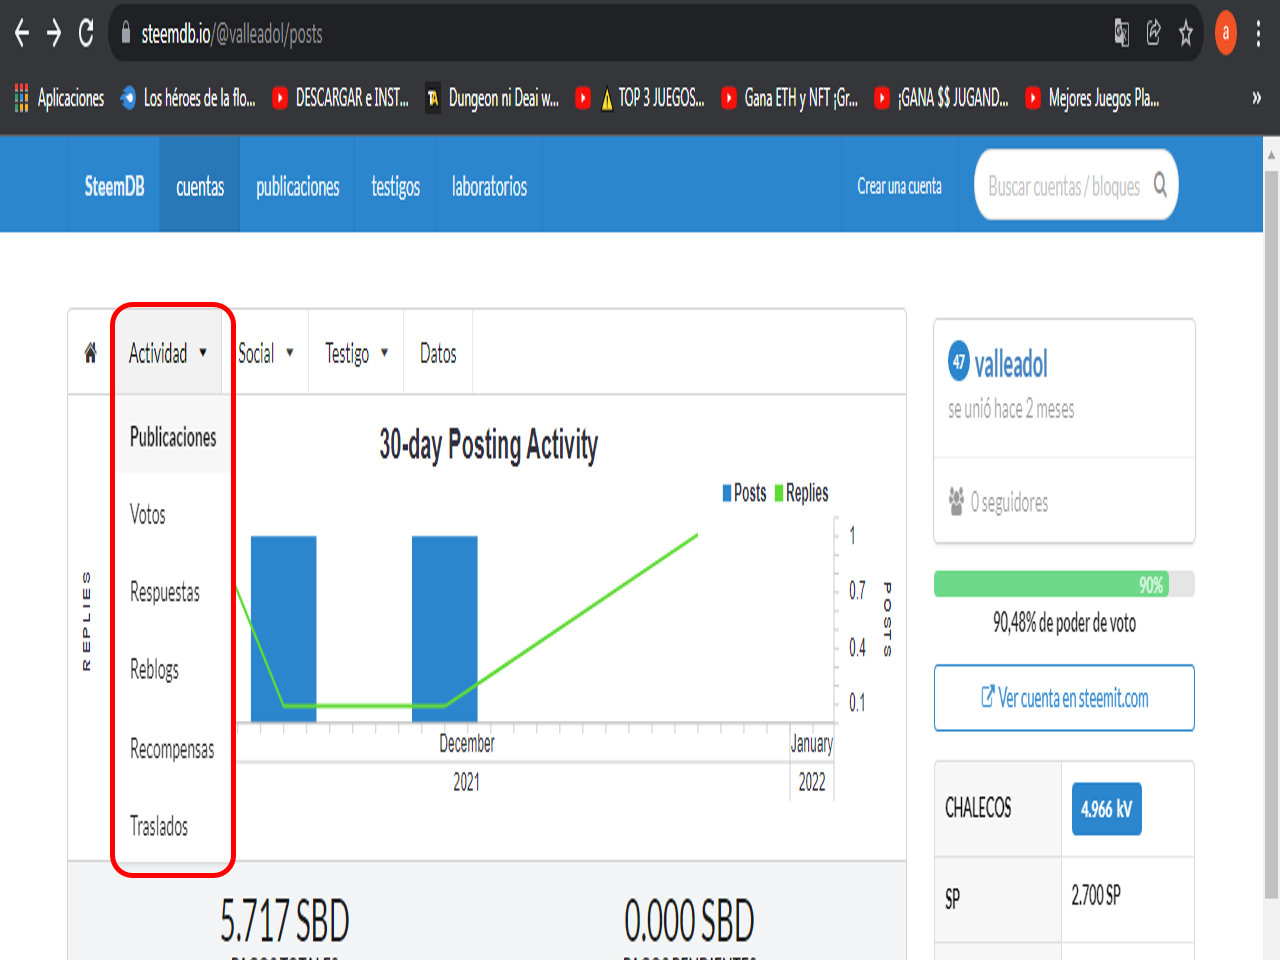Screen dimensions: 1280x960
Task: Click the search magnifier icon
Action: [1160, 184]
